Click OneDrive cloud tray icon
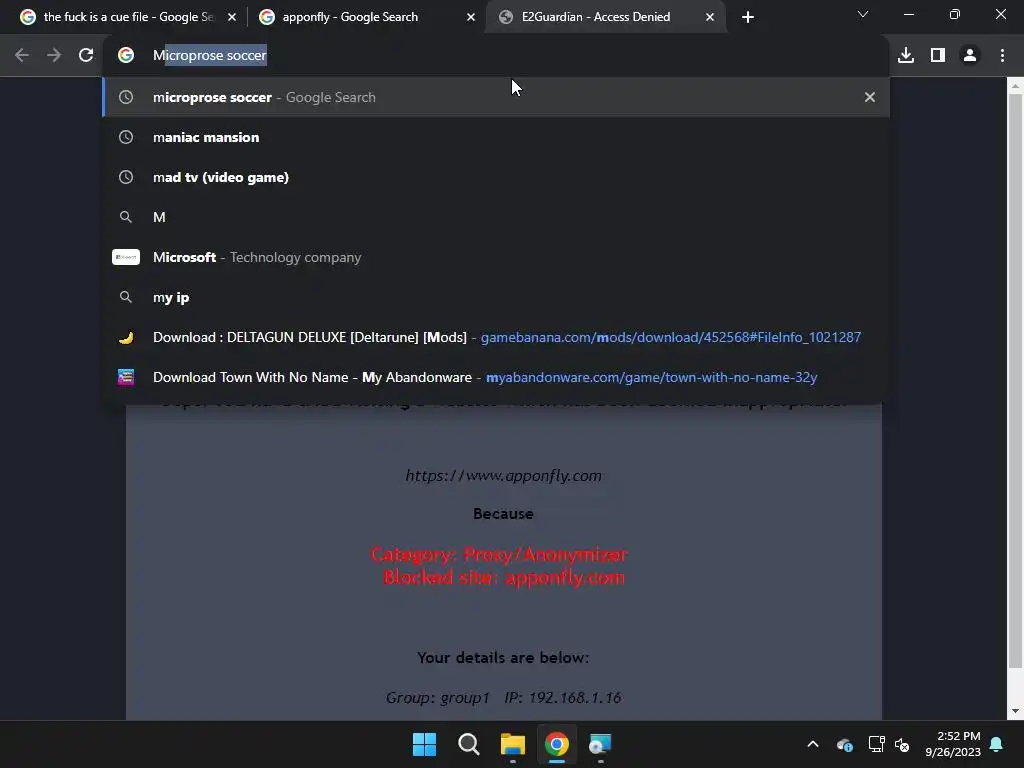The image size is (1024, 768). tap(844, 744)
